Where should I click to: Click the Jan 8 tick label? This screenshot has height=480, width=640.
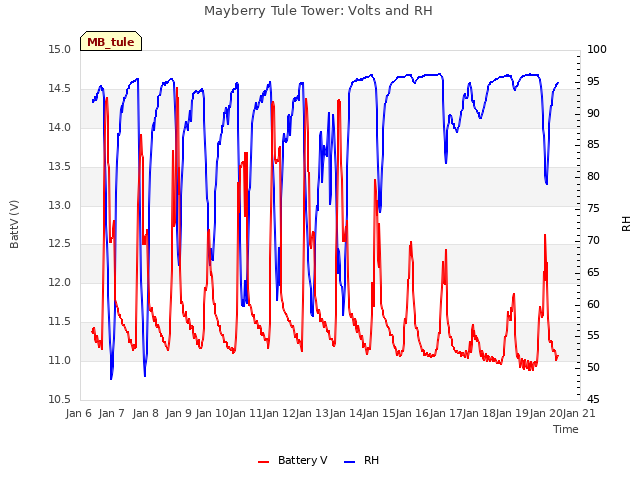click(145, 413)
